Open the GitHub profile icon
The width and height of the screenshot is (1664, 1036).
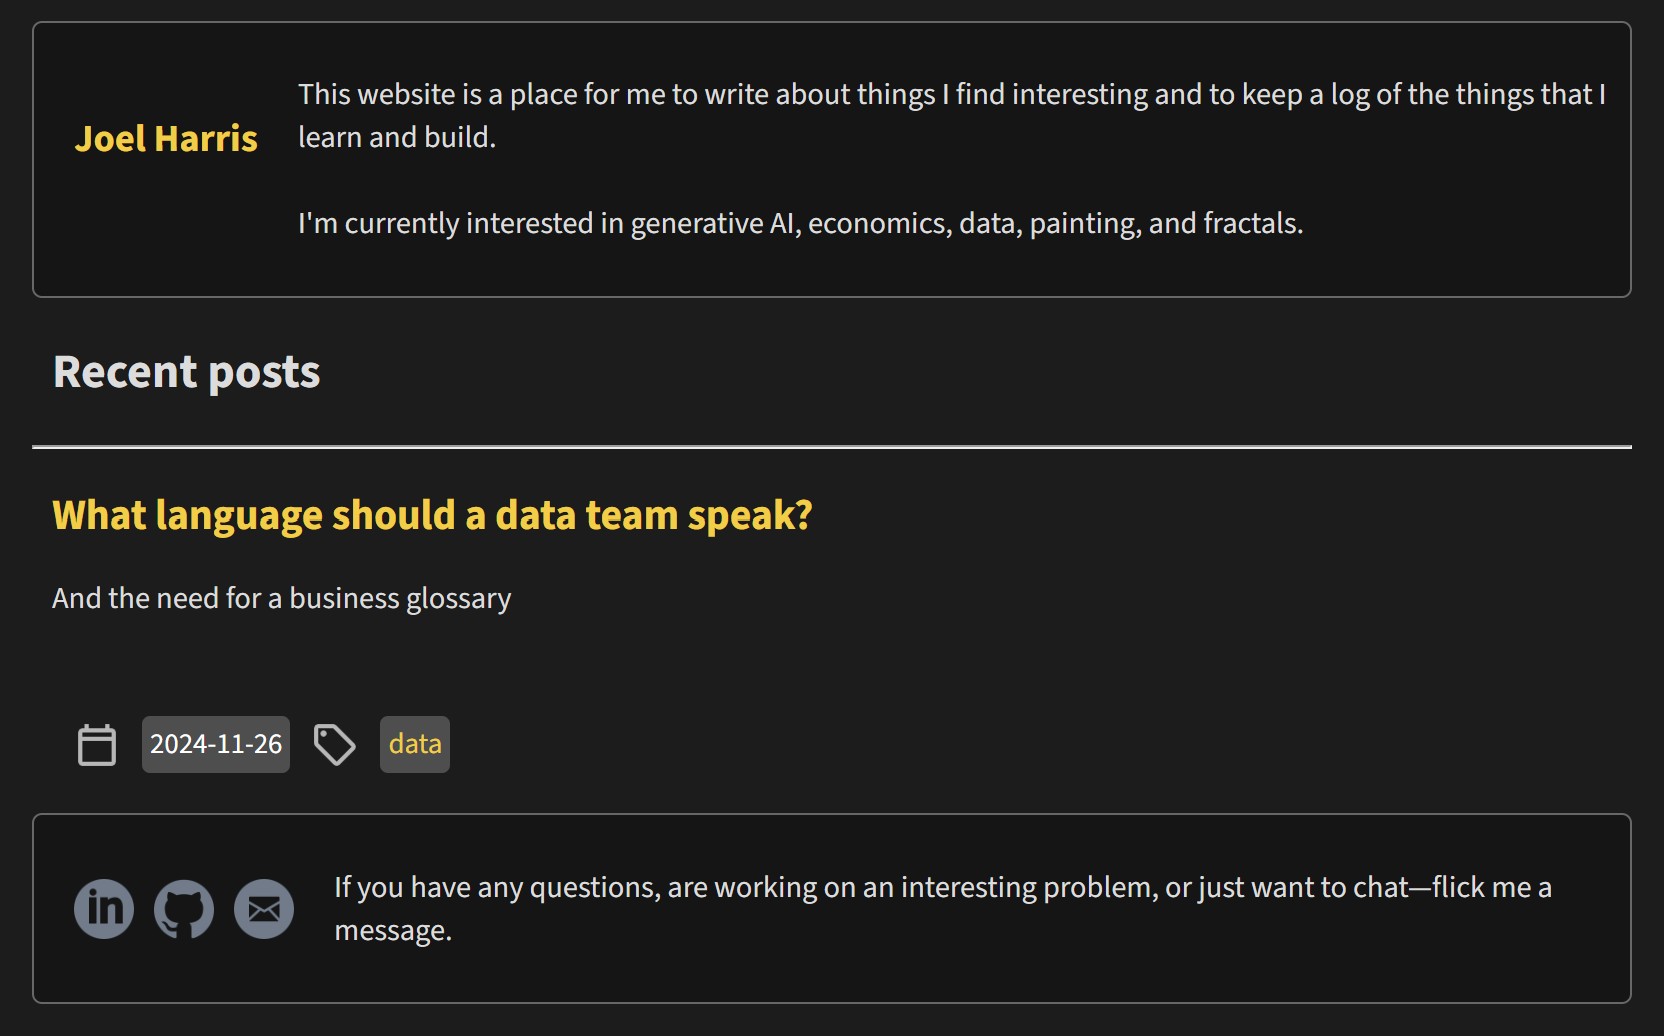[x=184, y=909]
